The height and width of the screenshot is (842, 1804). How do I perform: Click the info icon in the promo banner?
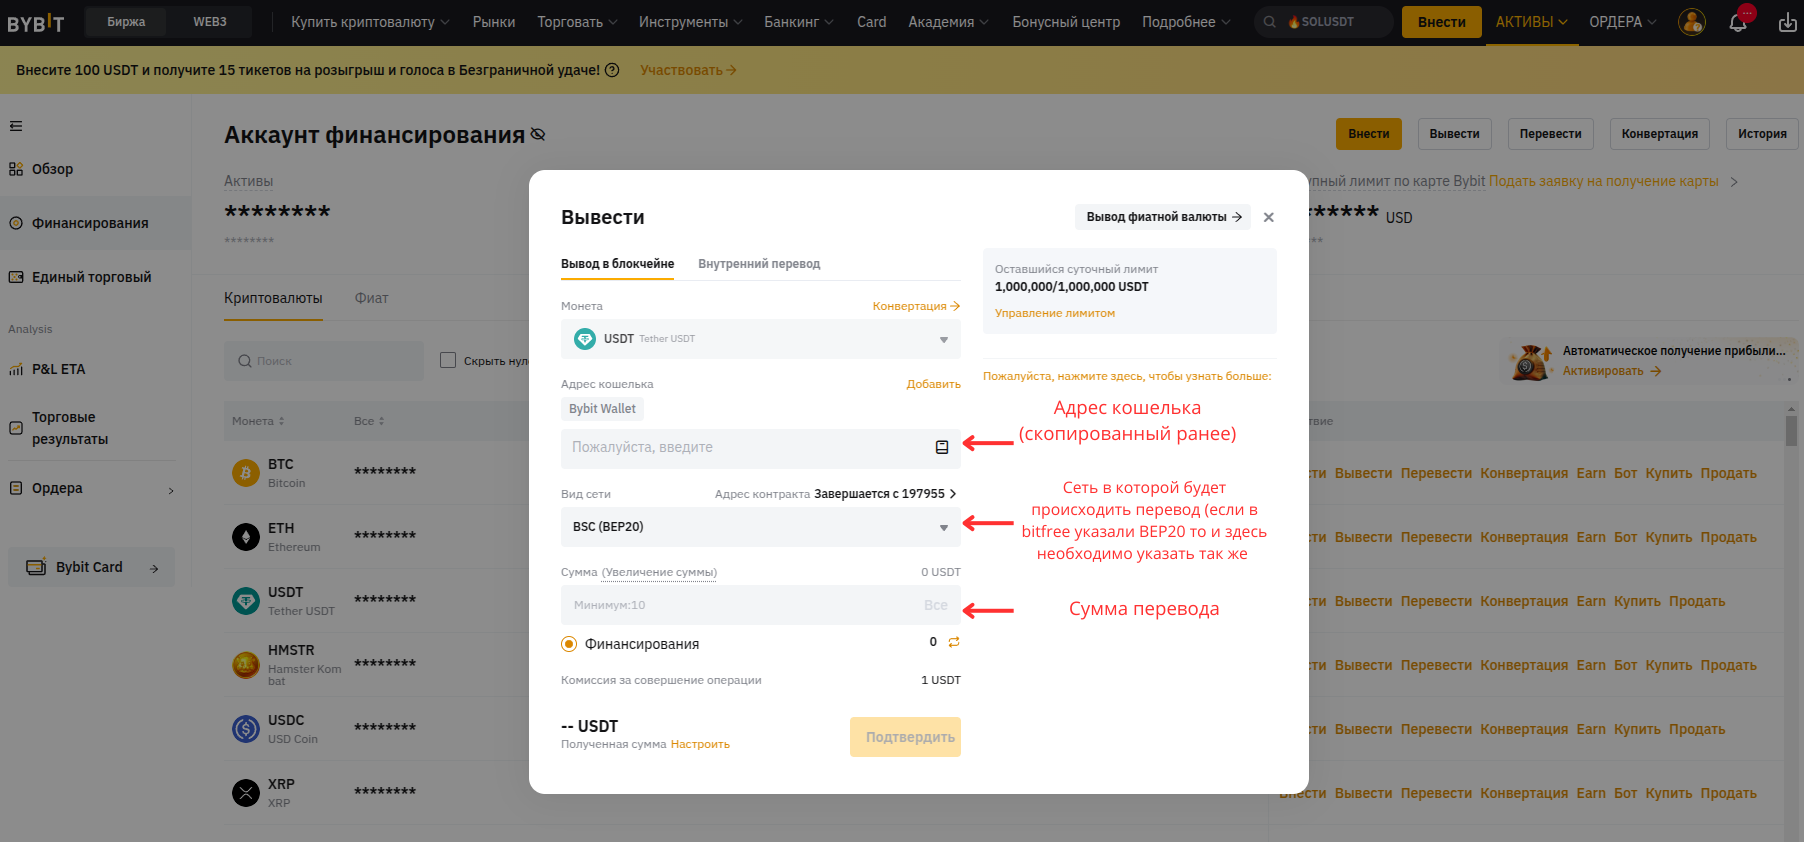coord(612,70)
